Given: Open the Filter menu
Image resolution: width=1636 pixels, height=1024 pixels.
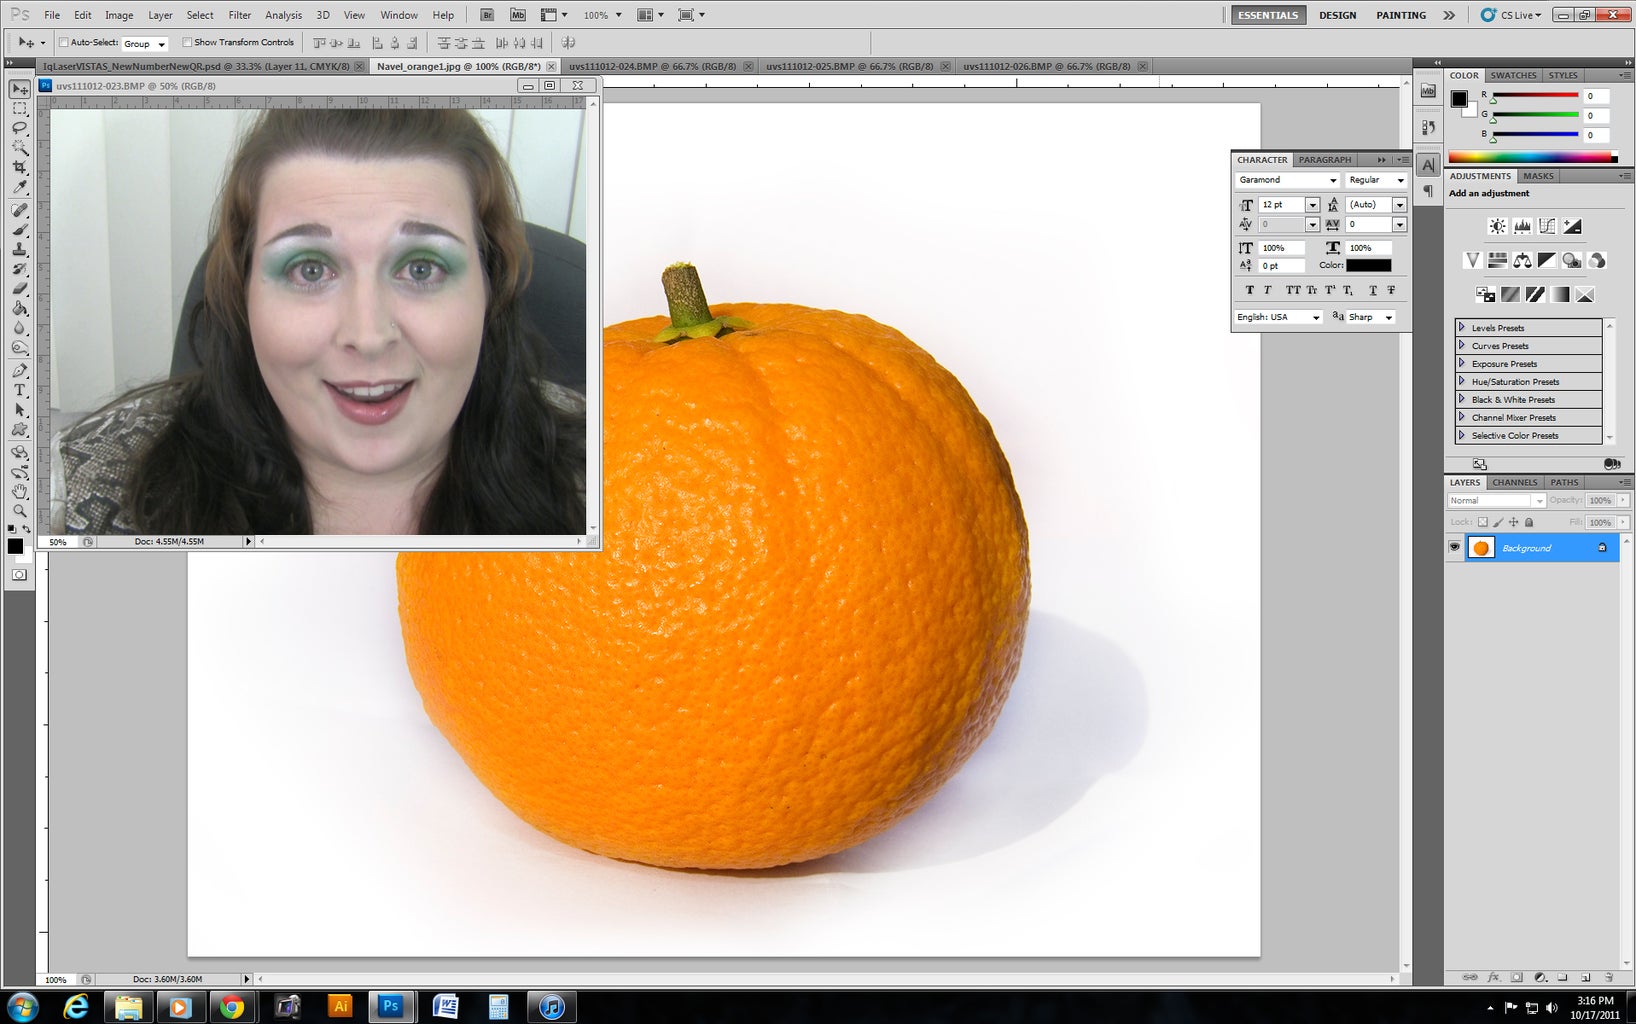Looking at the screenshot, I should tap(239, 15).
